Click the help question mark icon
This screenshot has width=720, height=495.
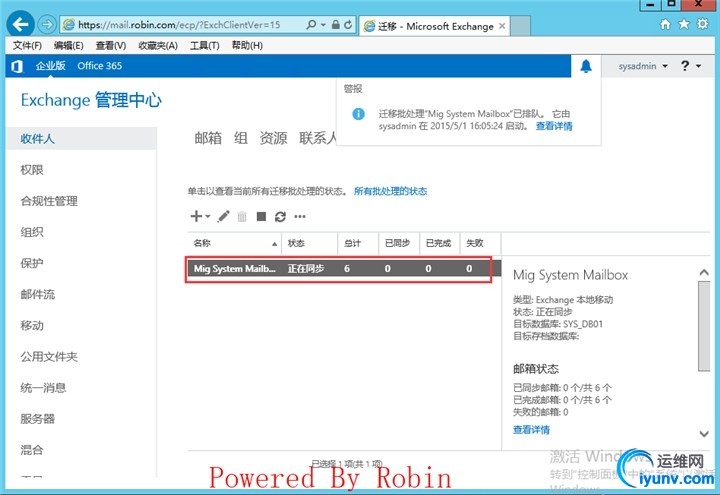(x=685, y=66)
